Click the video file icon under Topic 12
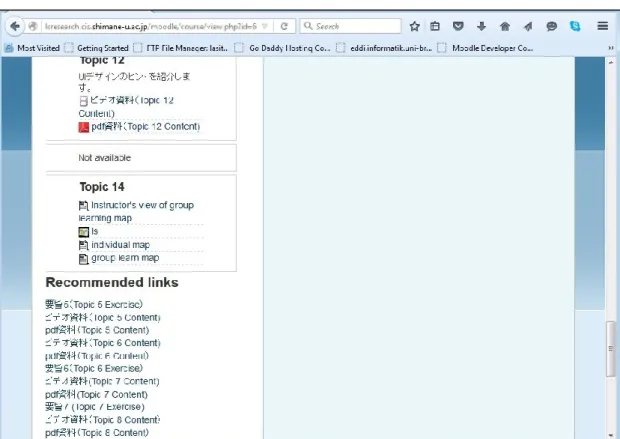 [83, 101]
